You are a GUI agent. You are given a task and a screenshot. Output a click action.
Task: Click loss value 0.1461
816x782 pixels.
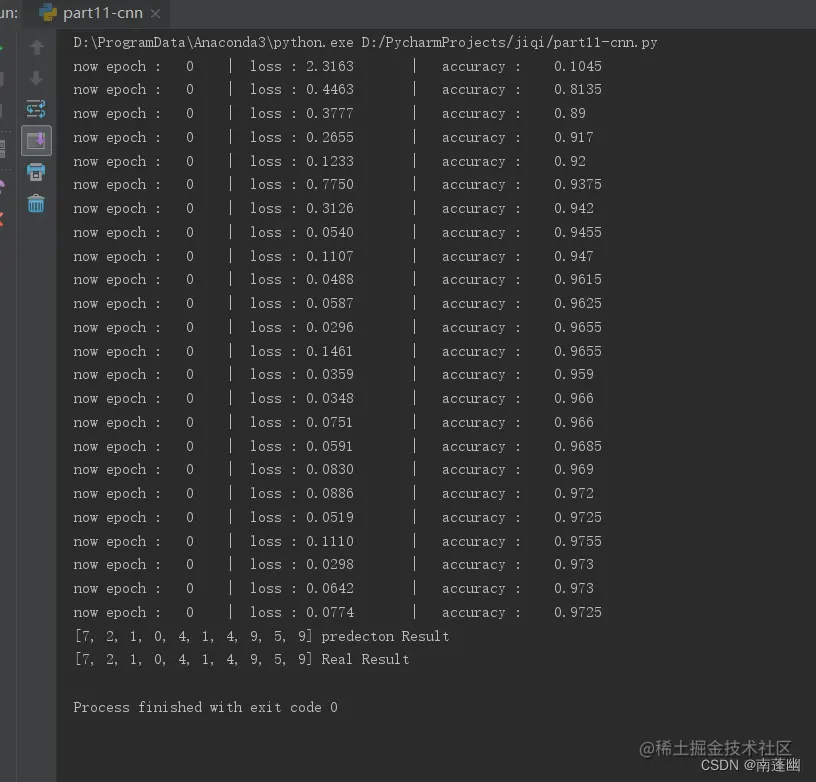pos(330,351)
